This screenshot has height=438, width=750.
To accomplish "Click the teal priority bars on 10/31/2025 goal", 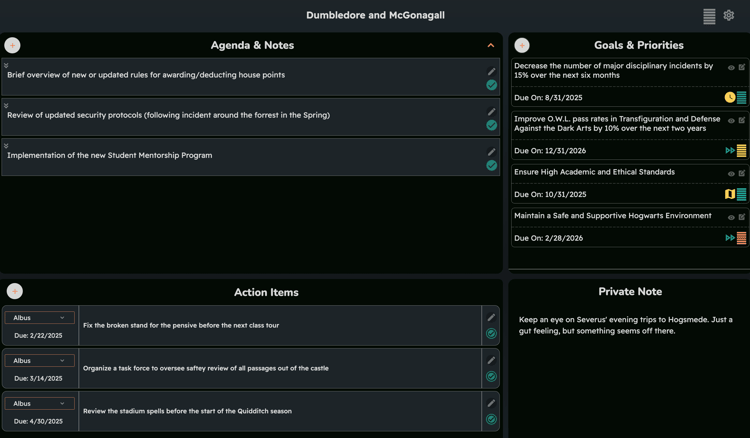I will tap(741, 194).
